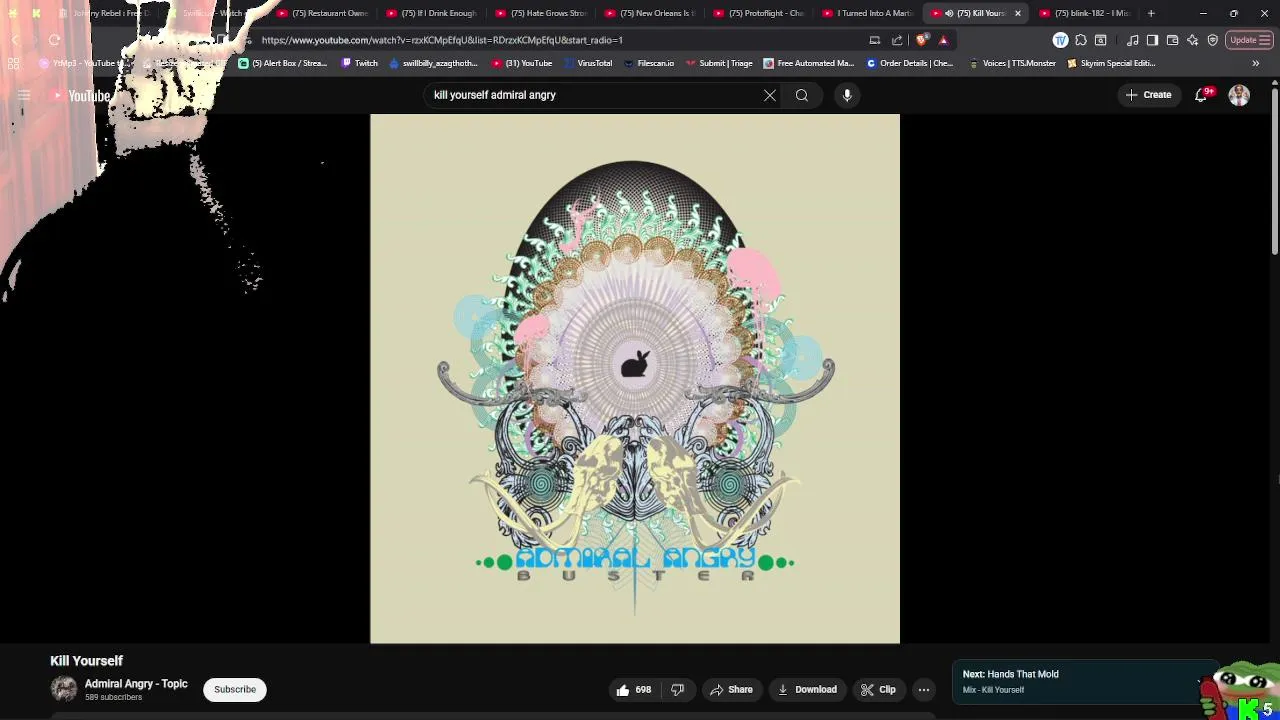This screenshot has width=1280, height=720.
Task: Open the Brave Wallet icon
Action: [1172, 40]
